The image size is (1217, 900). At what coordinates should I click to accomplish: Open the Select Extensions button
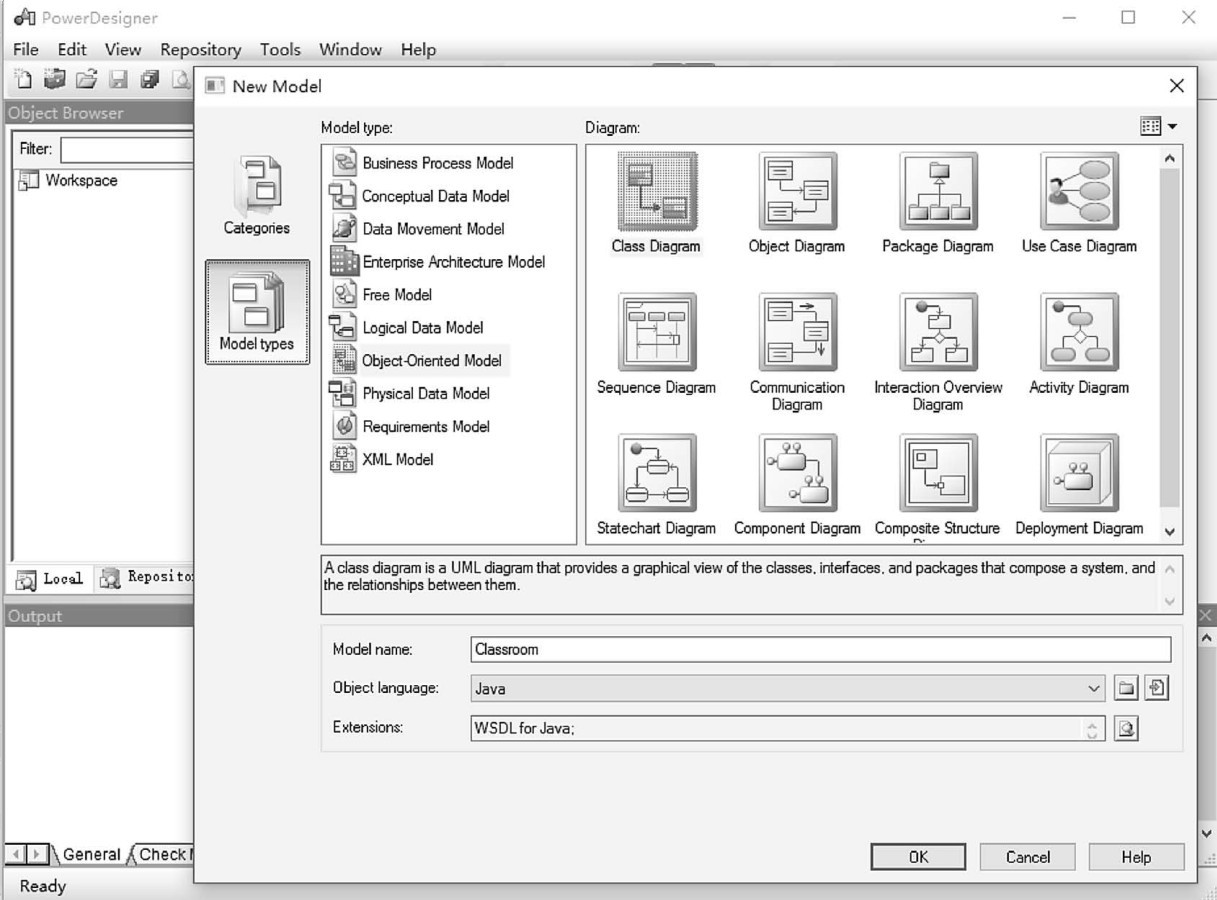click(1126, 729)
